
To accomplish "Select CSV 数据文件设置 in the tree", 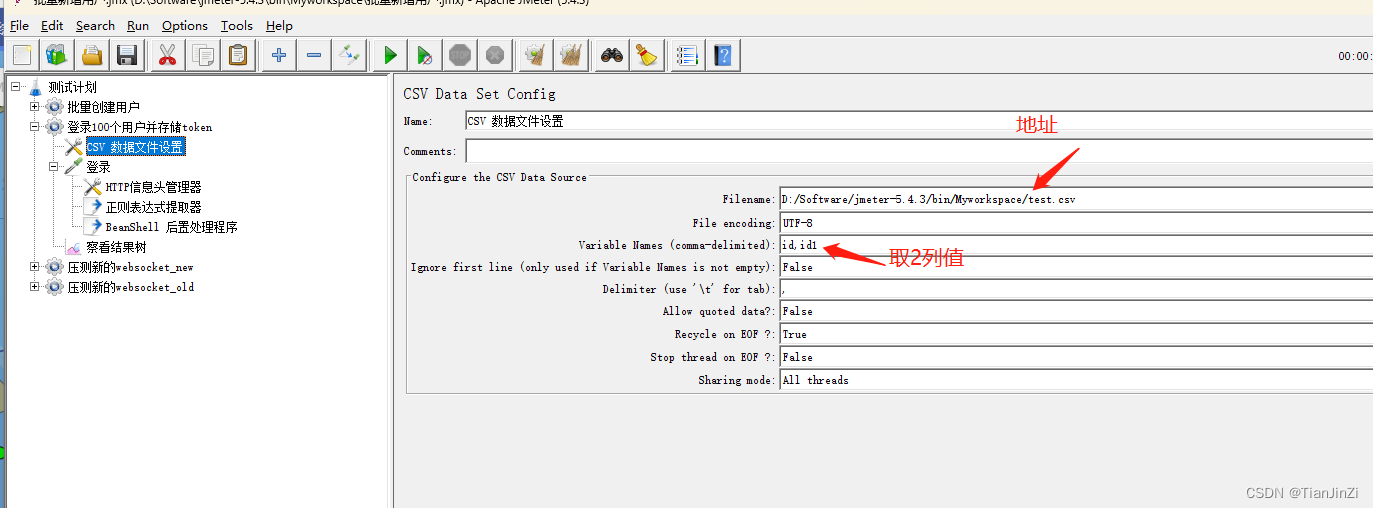I will (135, 147).
